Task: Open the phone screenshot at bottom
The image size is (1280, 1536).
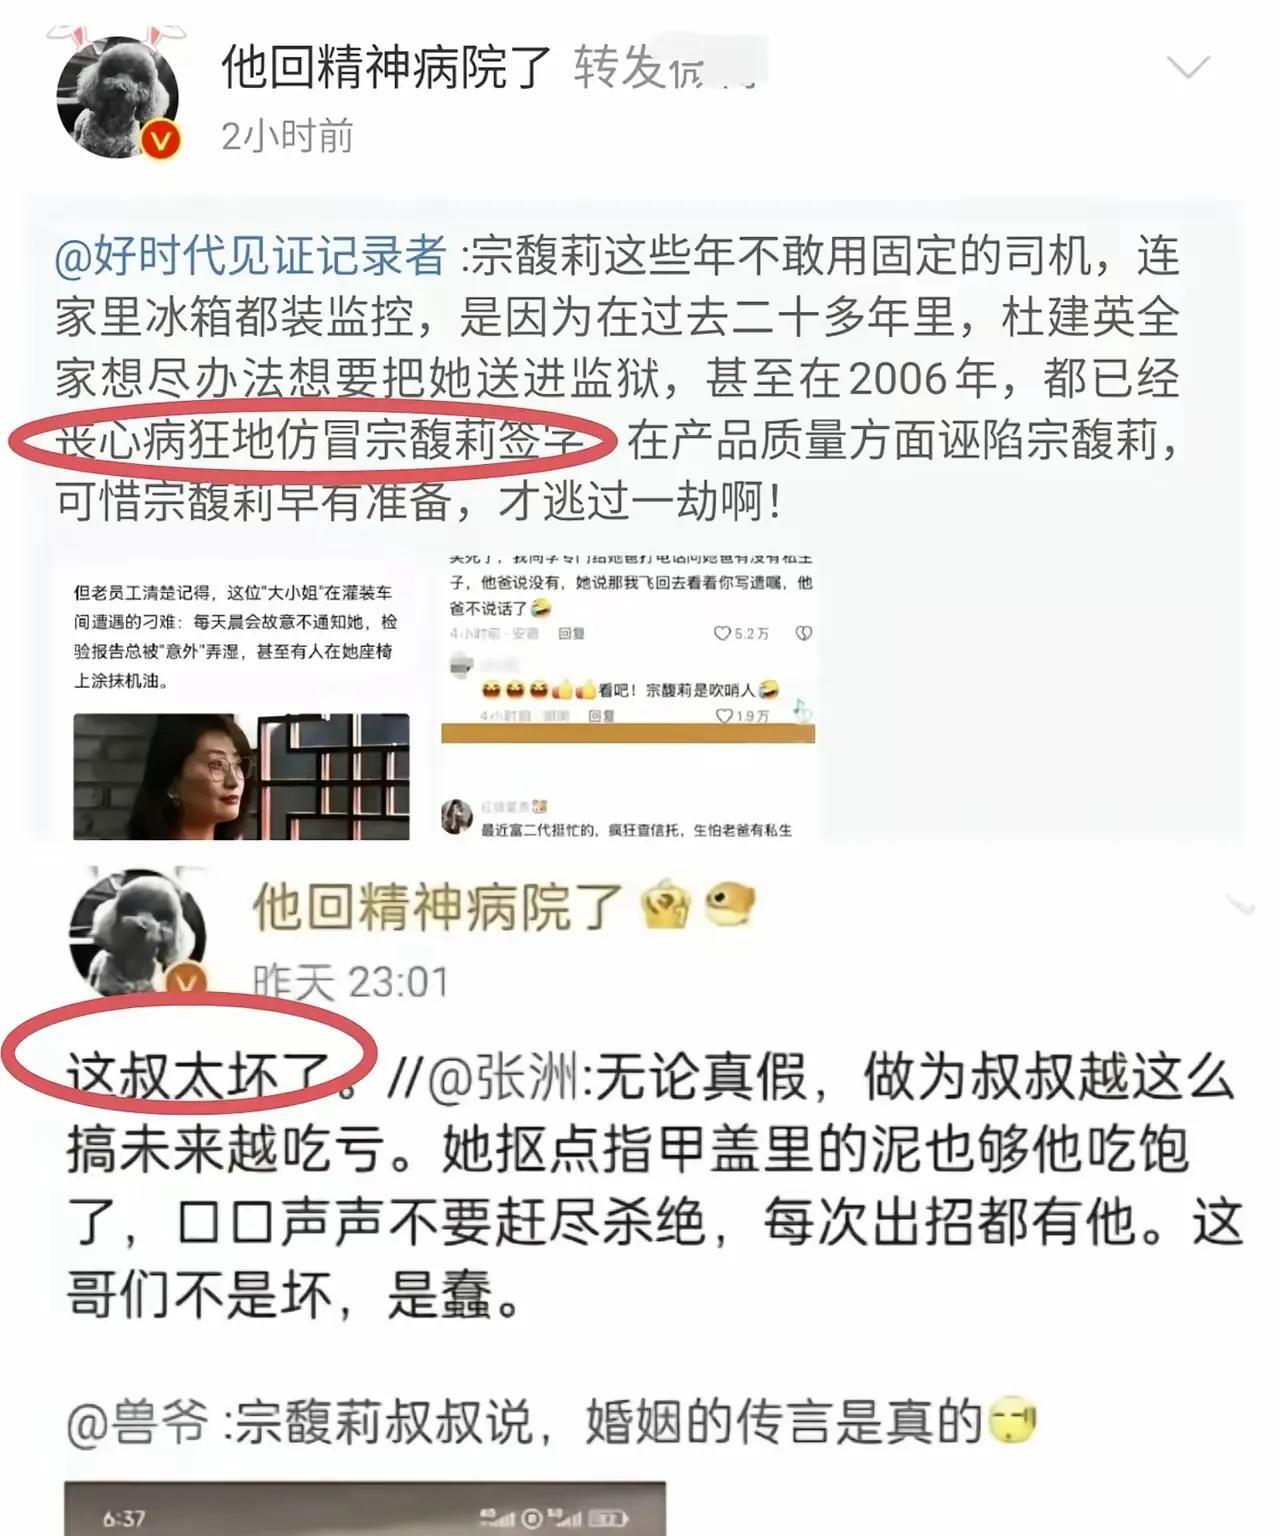Action: [x=365, y=1508]
